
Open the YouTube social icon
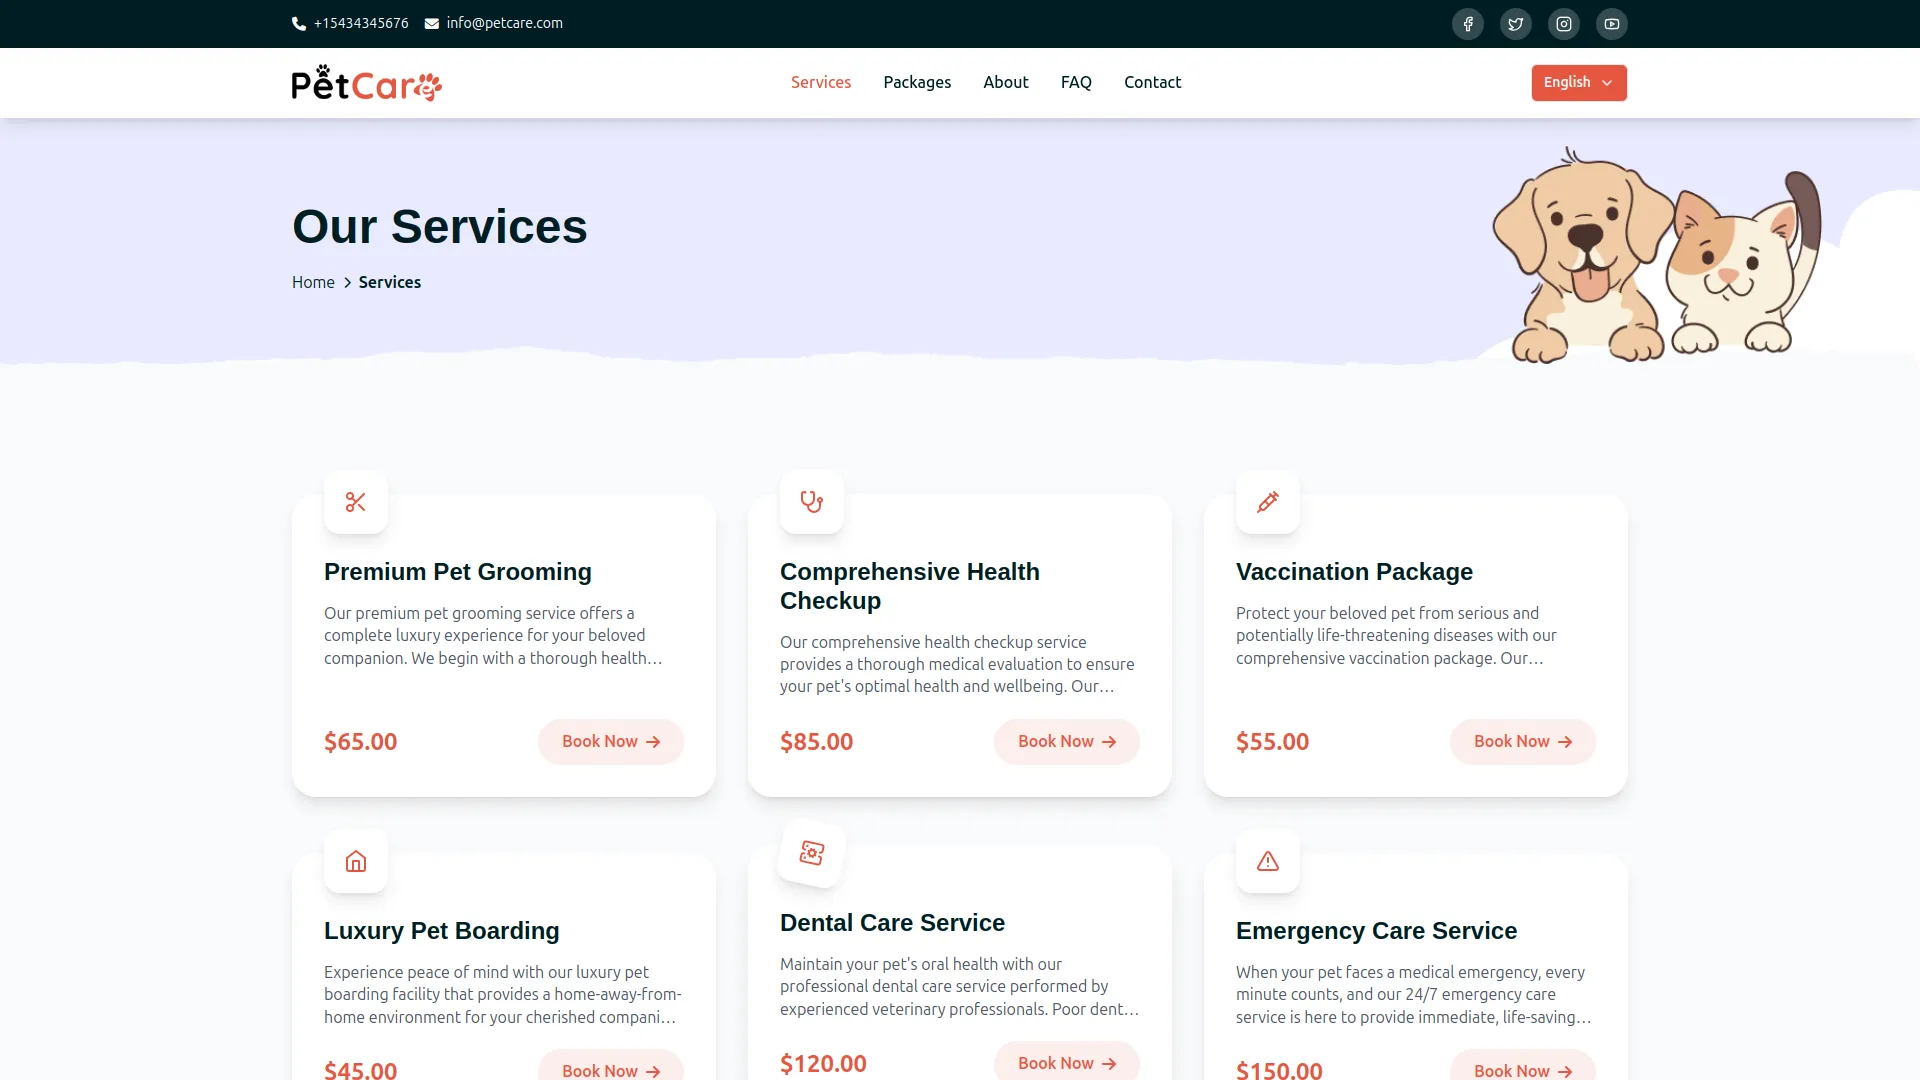(x=1612, y=24)
